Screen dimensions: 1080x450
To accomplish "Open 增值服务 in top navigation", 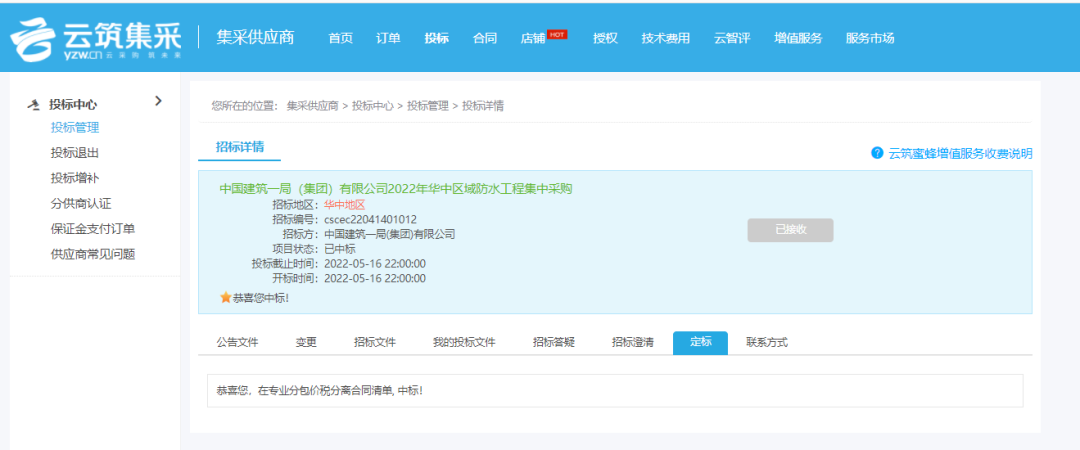I will coord(798,39).
